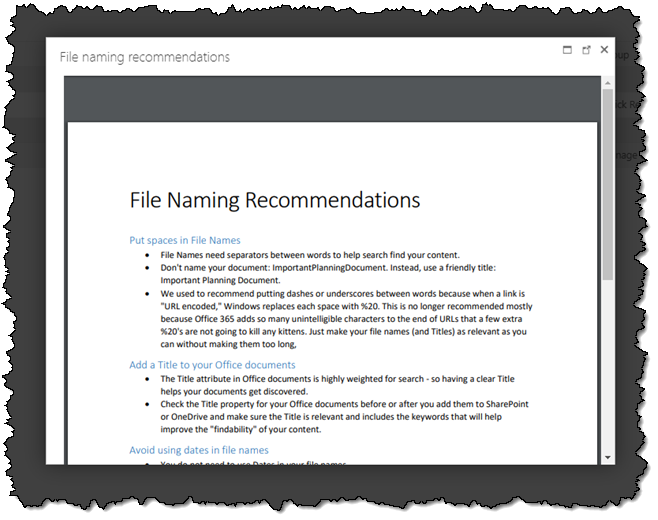Click the line starting 'Don't name your document'
This screenshot has height=520, width=658.
pyautogui.click(x=328, y=267)
